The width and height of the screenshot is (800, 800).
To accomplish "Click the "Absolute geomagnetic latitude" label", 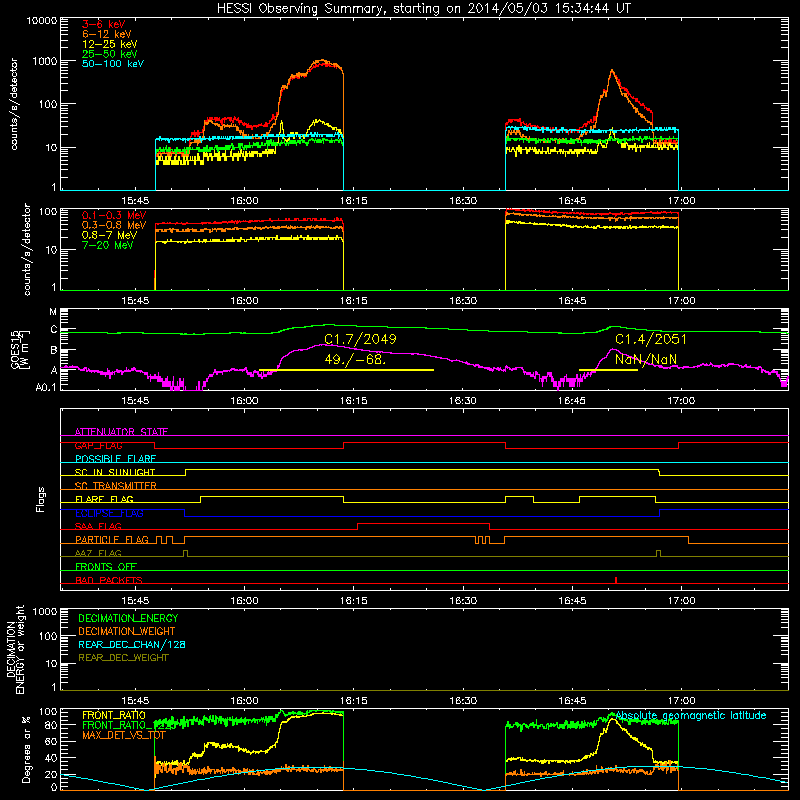I will pos(691,715).
